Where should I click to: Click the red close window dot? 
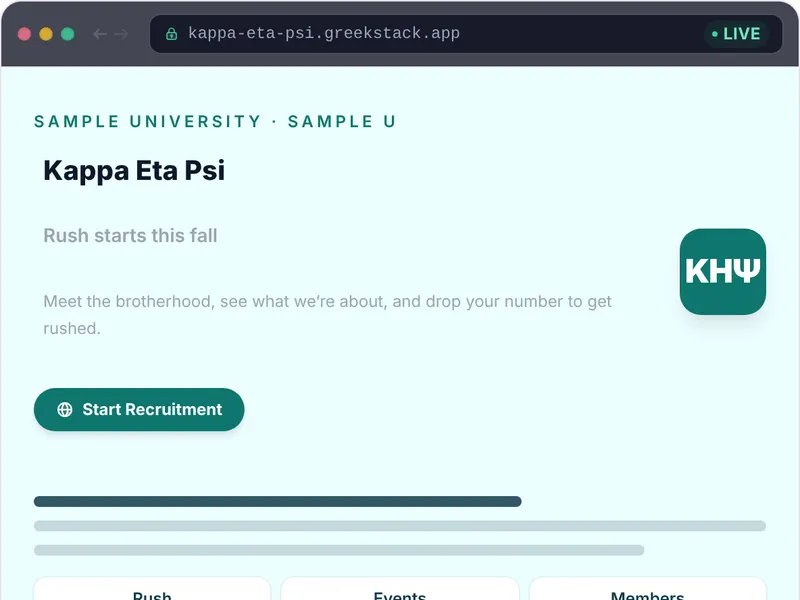click(24, 34)
